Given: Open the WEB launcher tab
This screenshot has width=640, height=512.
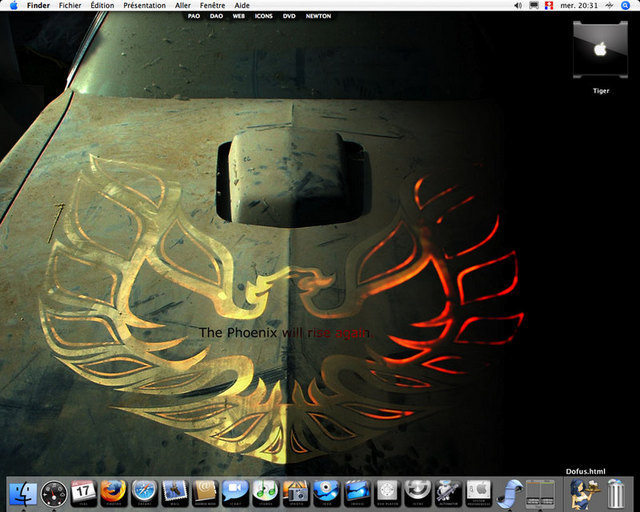Looking at the screenshot, I should [x=239, y=16].
